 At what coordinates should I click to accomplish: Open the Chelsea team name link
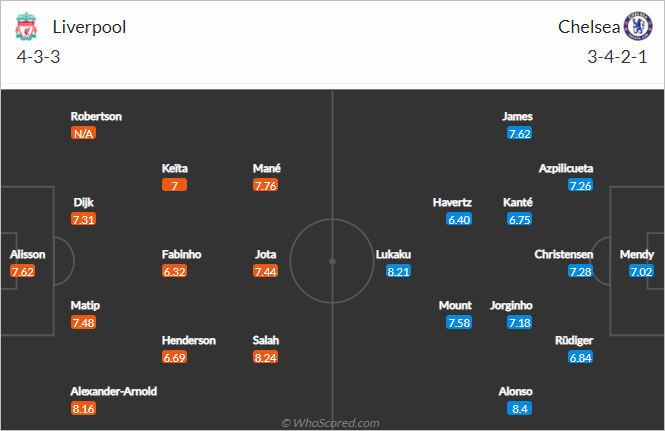point(589,27)
